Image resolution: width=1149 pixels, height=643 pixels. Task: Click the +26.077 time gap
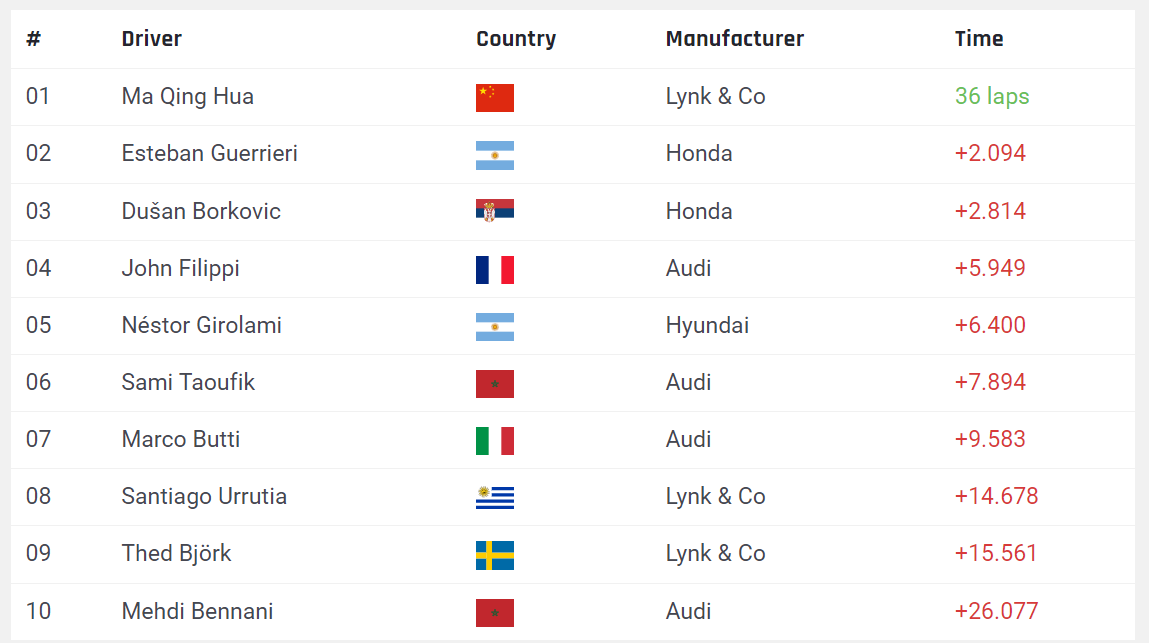click(x=996, y=611)
